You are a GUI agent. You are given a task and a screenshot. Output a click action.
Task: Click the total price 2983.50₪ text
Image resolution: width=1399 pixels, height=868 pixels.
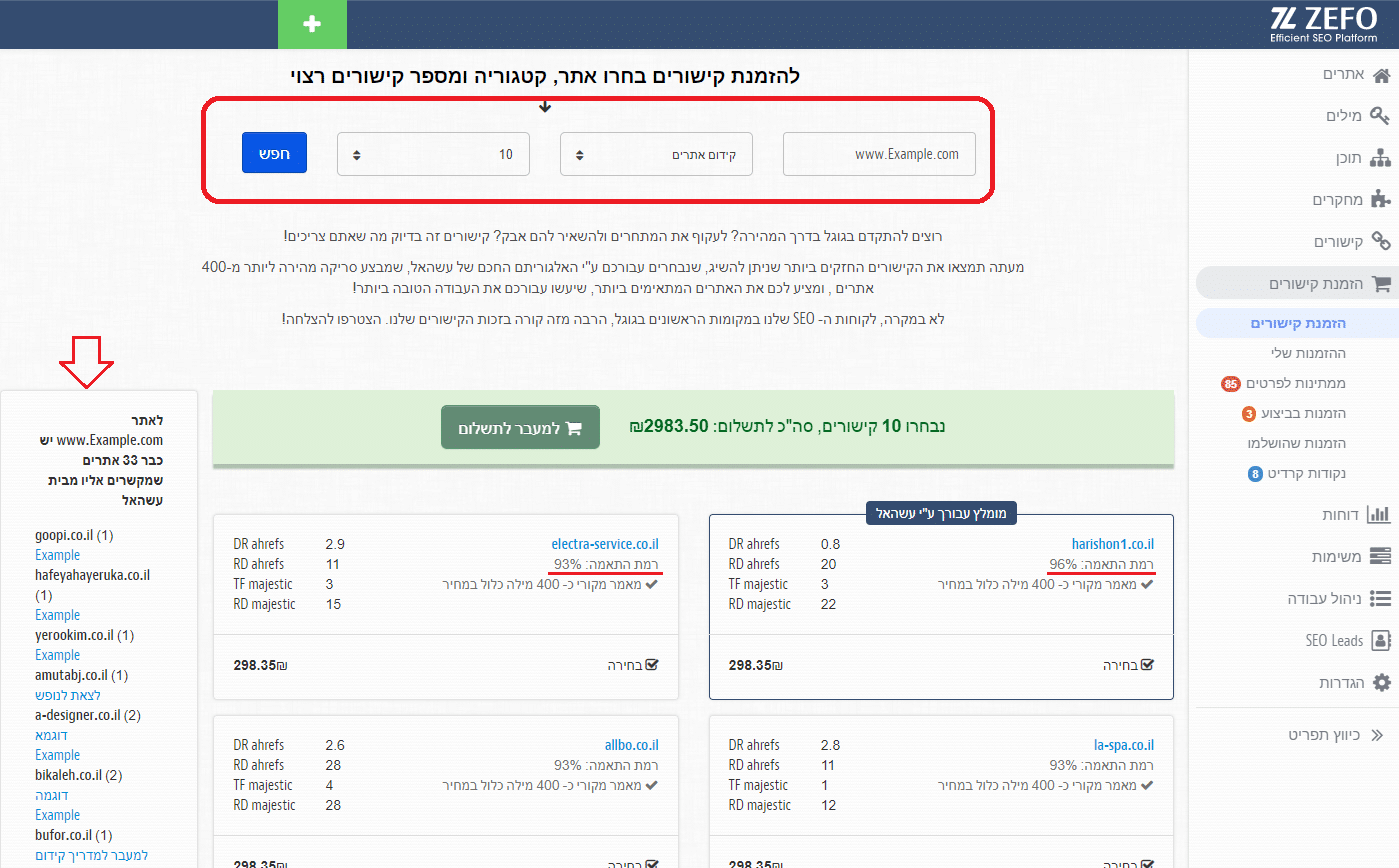668,426
